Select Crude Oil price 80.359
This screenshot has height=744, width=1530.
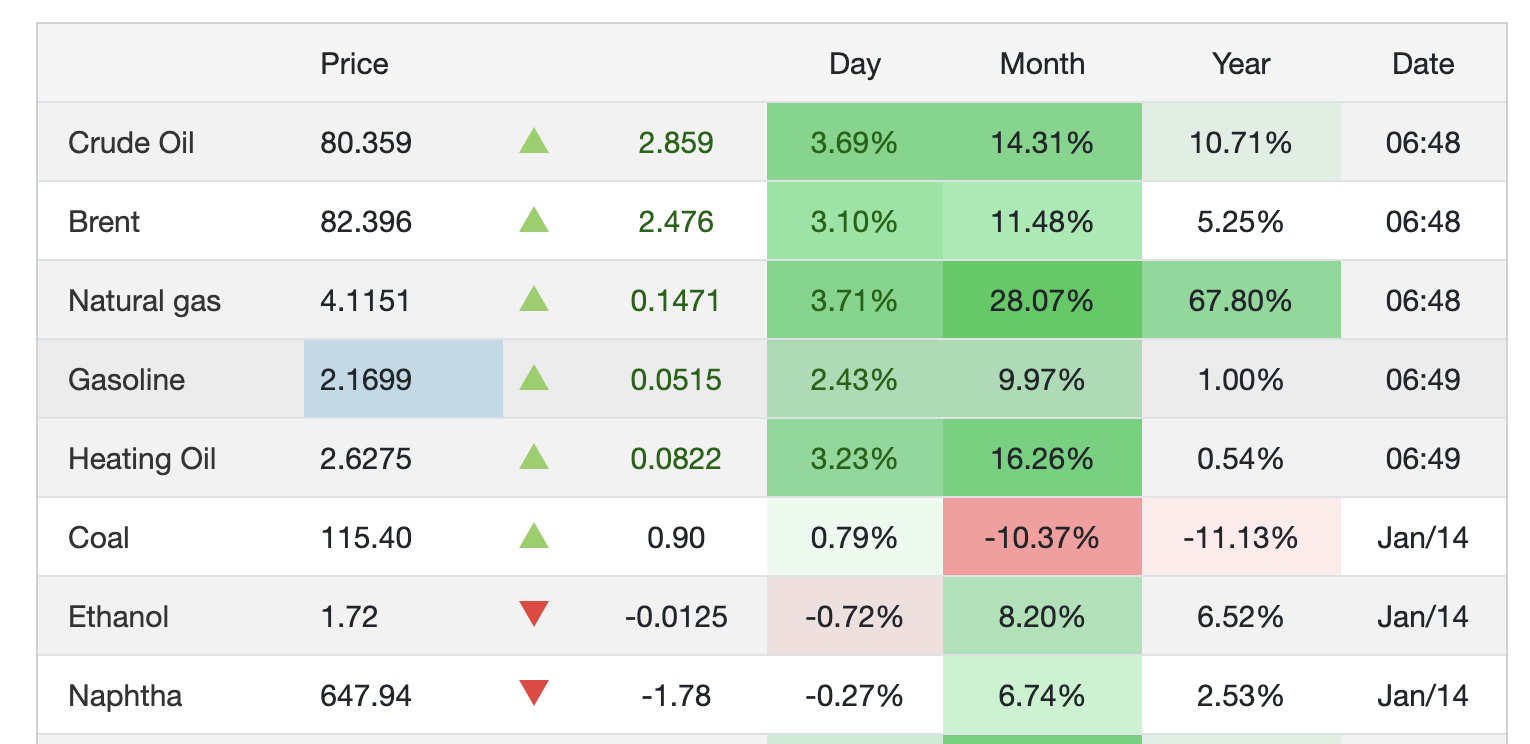[366, 143]
